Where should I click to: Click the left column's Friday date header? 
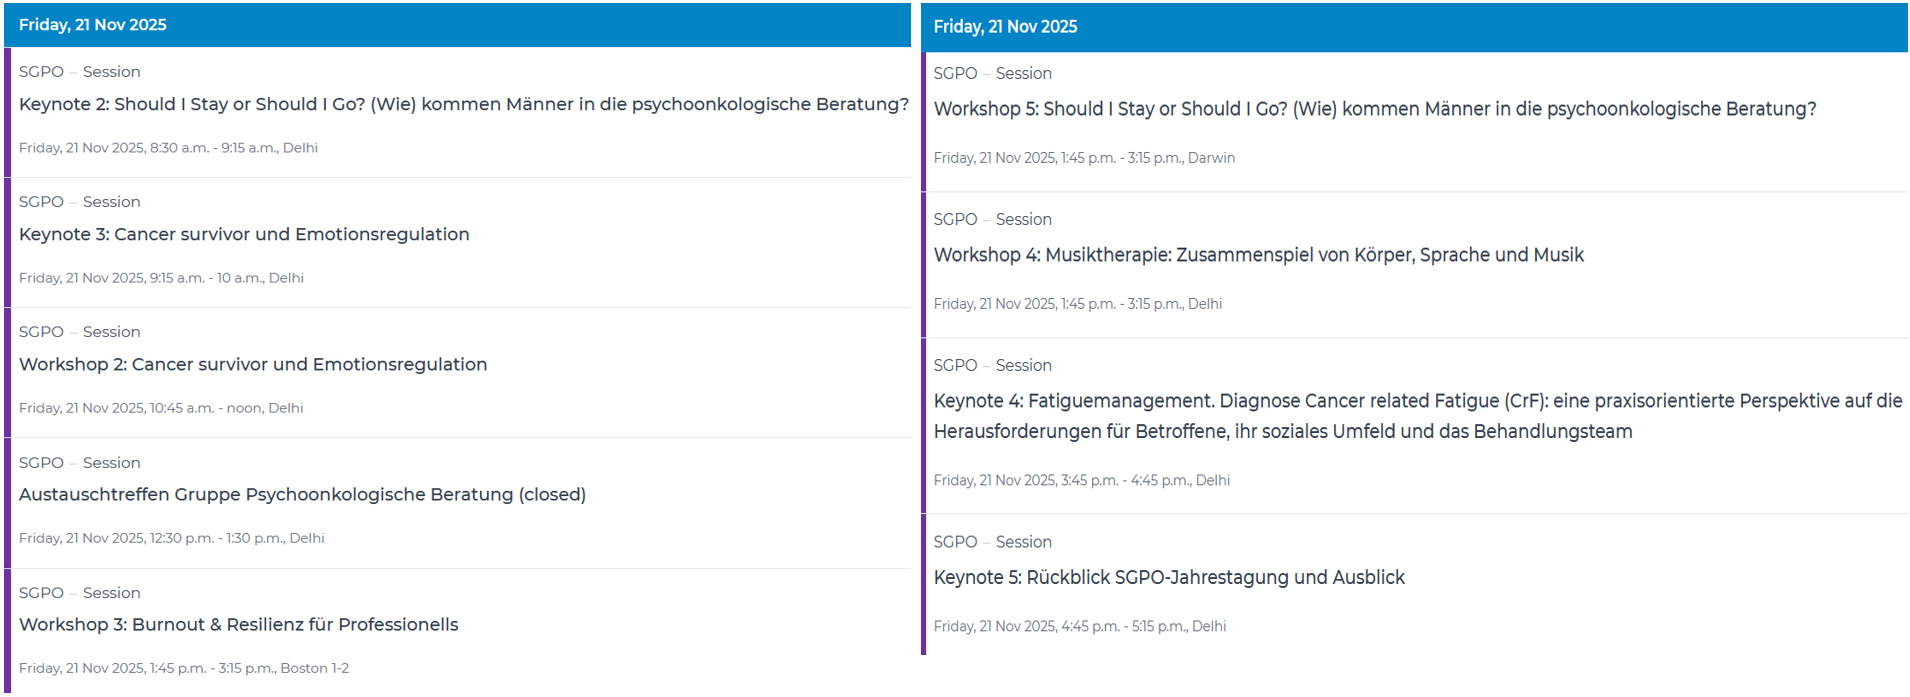click(x=93, y=25)
